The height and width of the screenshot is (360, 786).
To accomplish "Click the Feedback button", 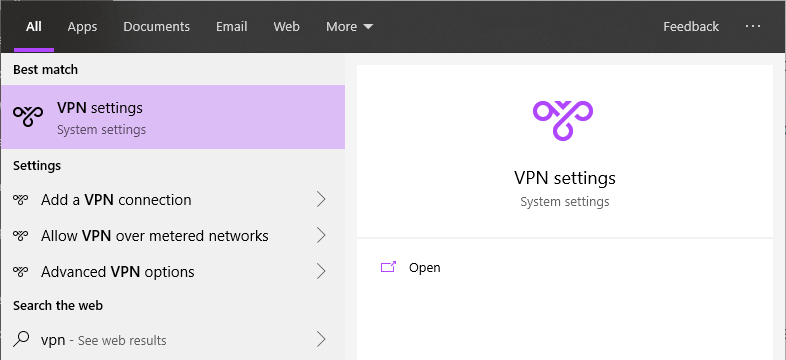I will (691, 27).
